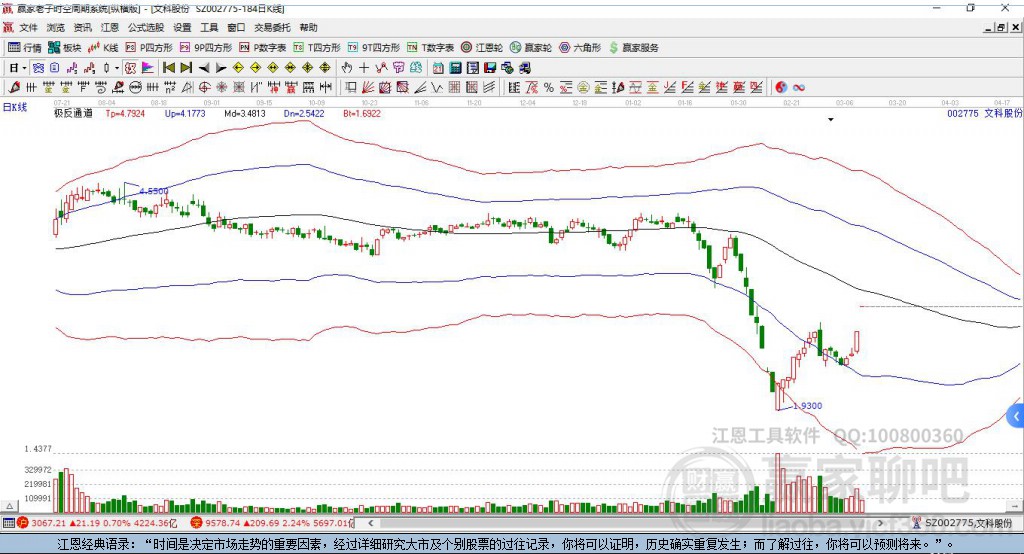Open the 板块 sector view
The width and height of the screenshot is (1024, 554).
coord(65,48)
